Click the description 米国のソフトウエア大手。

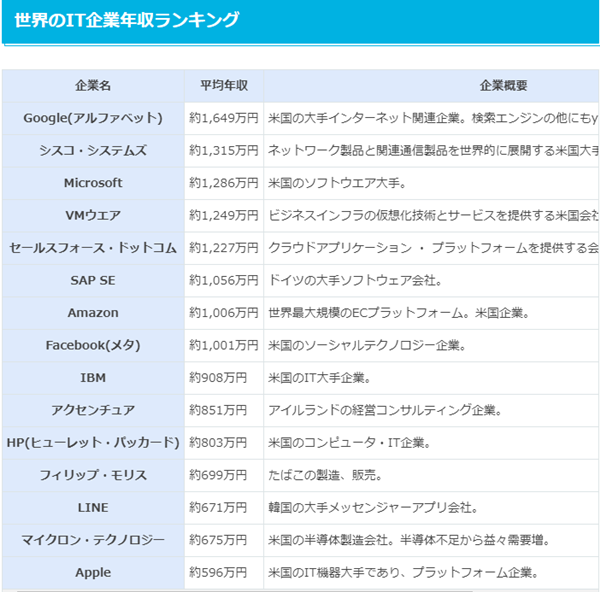[338, 183]
